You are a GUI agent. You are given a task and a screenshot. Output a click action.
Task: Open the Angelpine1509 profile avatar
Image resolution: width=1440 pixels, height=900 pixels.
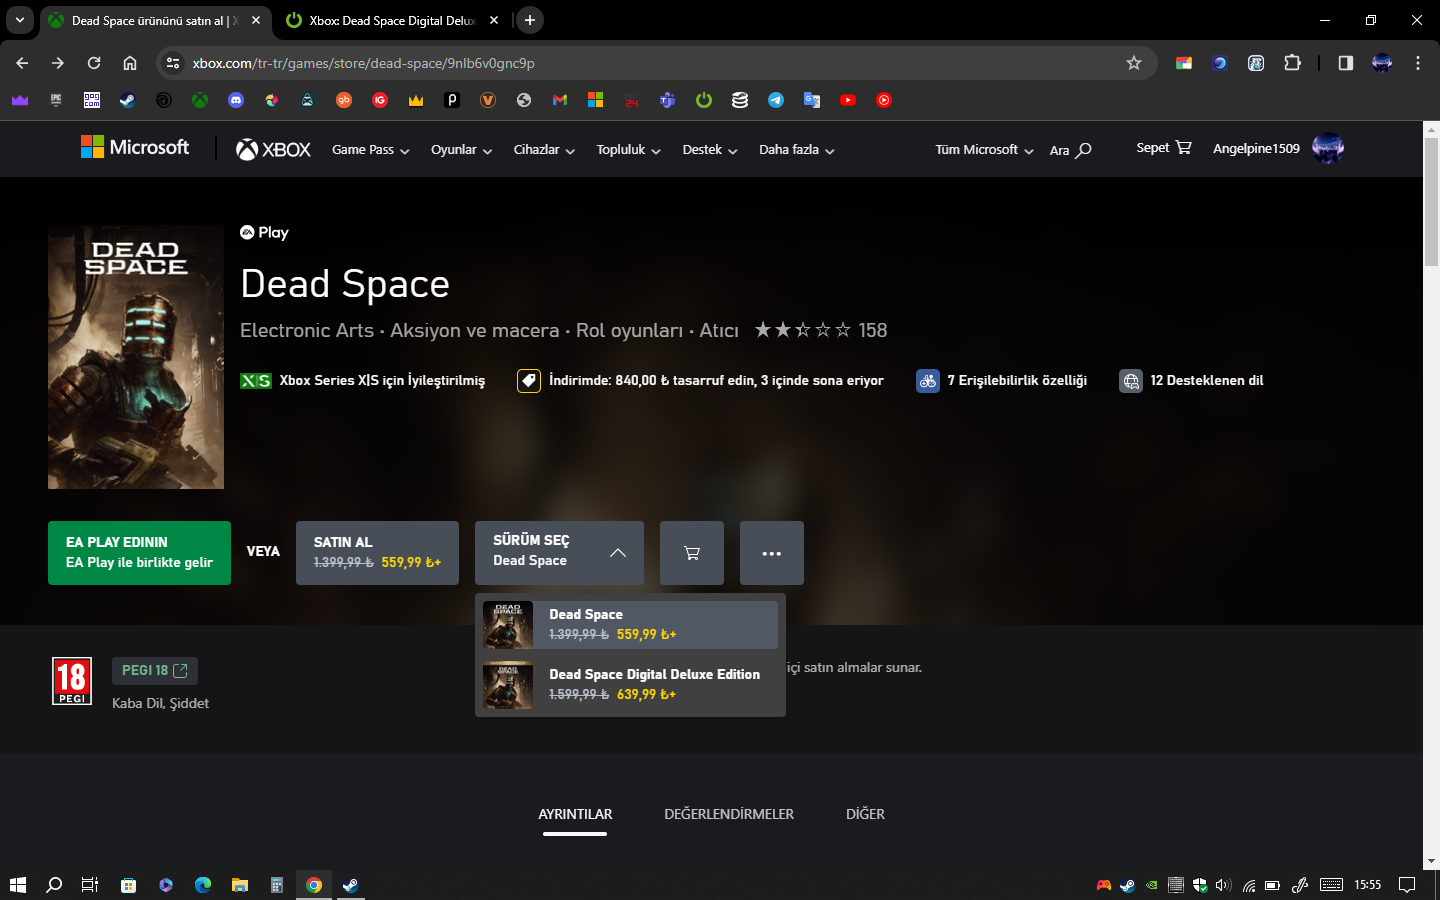tap(1328, 148)
